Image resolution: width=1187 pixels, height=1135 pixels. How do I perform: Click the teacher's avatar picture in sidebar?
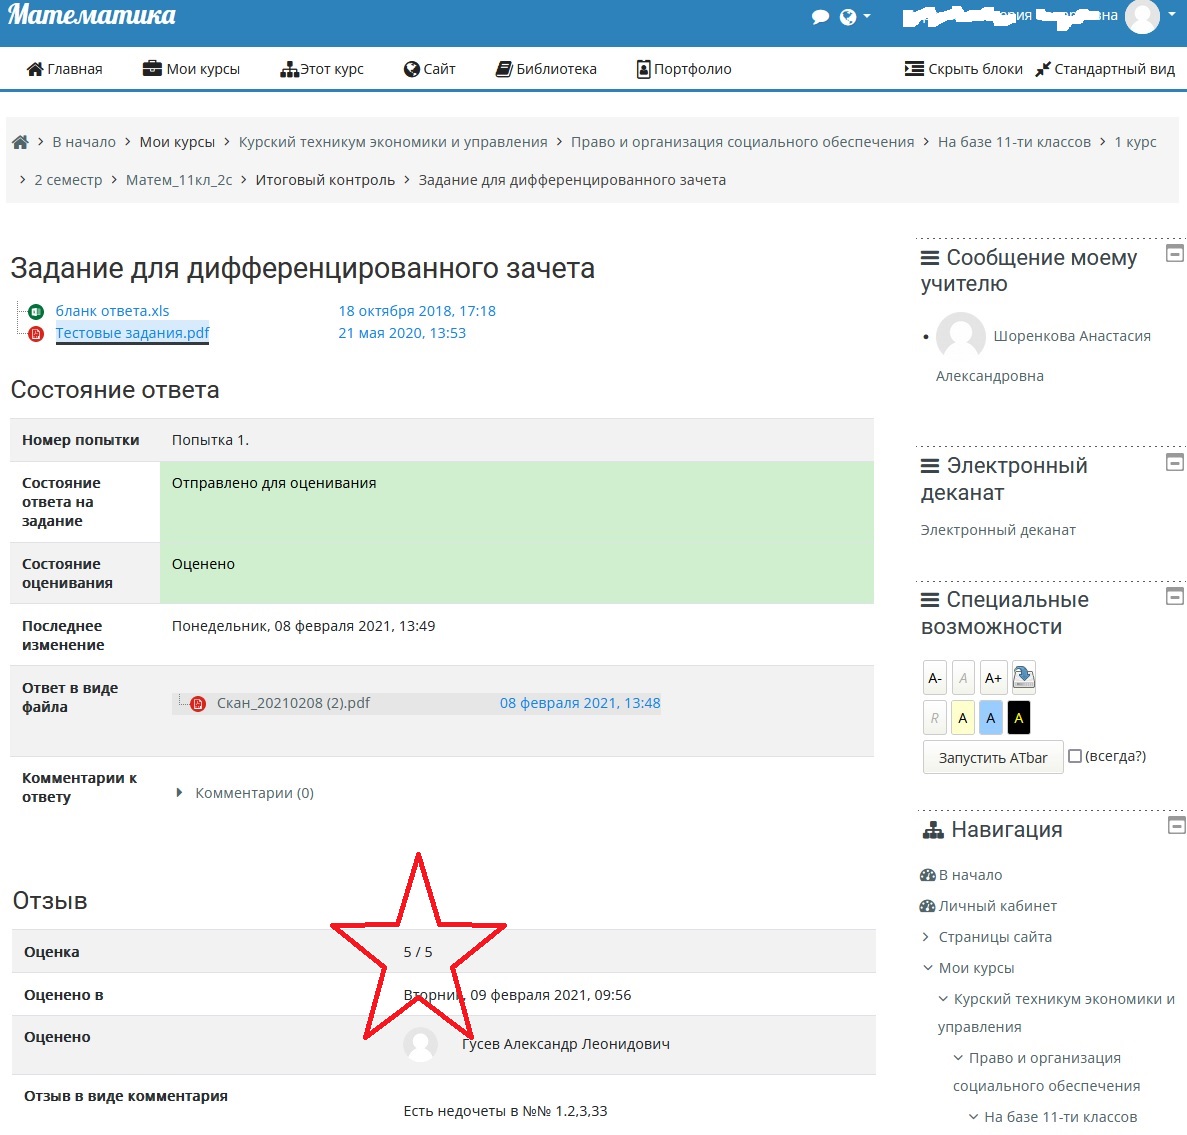click(961, 336)
